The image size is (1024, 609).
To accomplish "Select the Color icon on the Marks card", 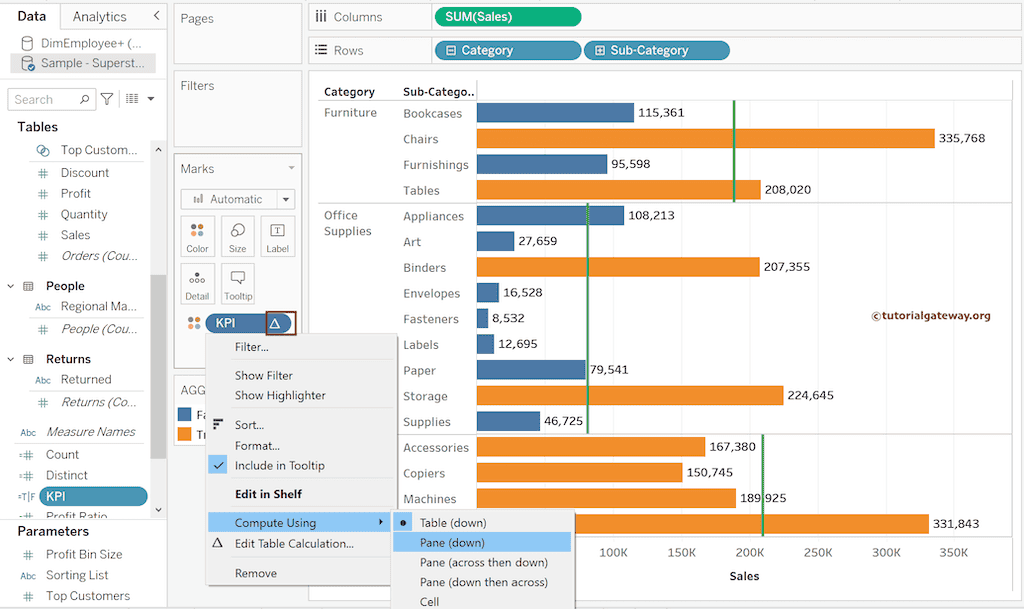I will click(x=197, y=236).
